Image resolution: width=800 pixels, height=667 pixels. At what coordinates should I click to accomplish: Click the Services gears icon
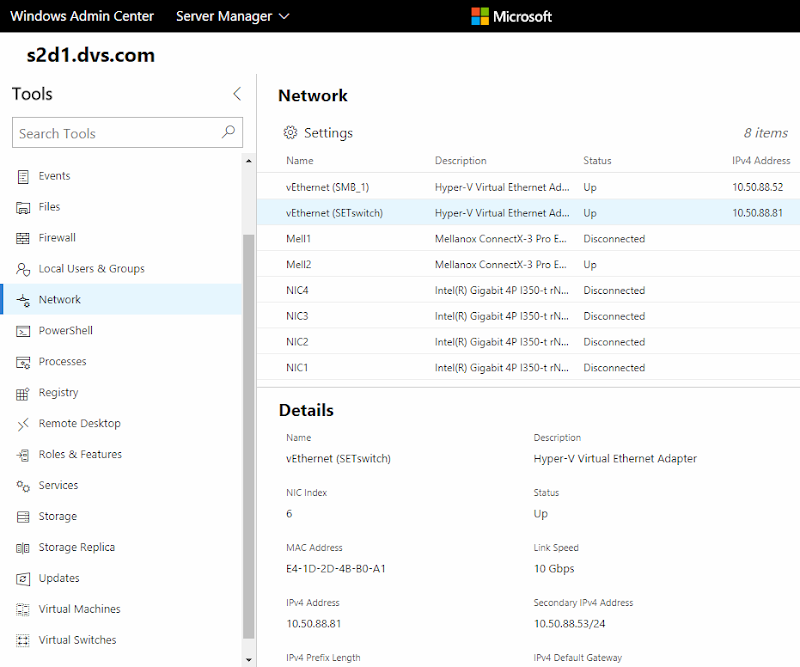coord(23,486)
